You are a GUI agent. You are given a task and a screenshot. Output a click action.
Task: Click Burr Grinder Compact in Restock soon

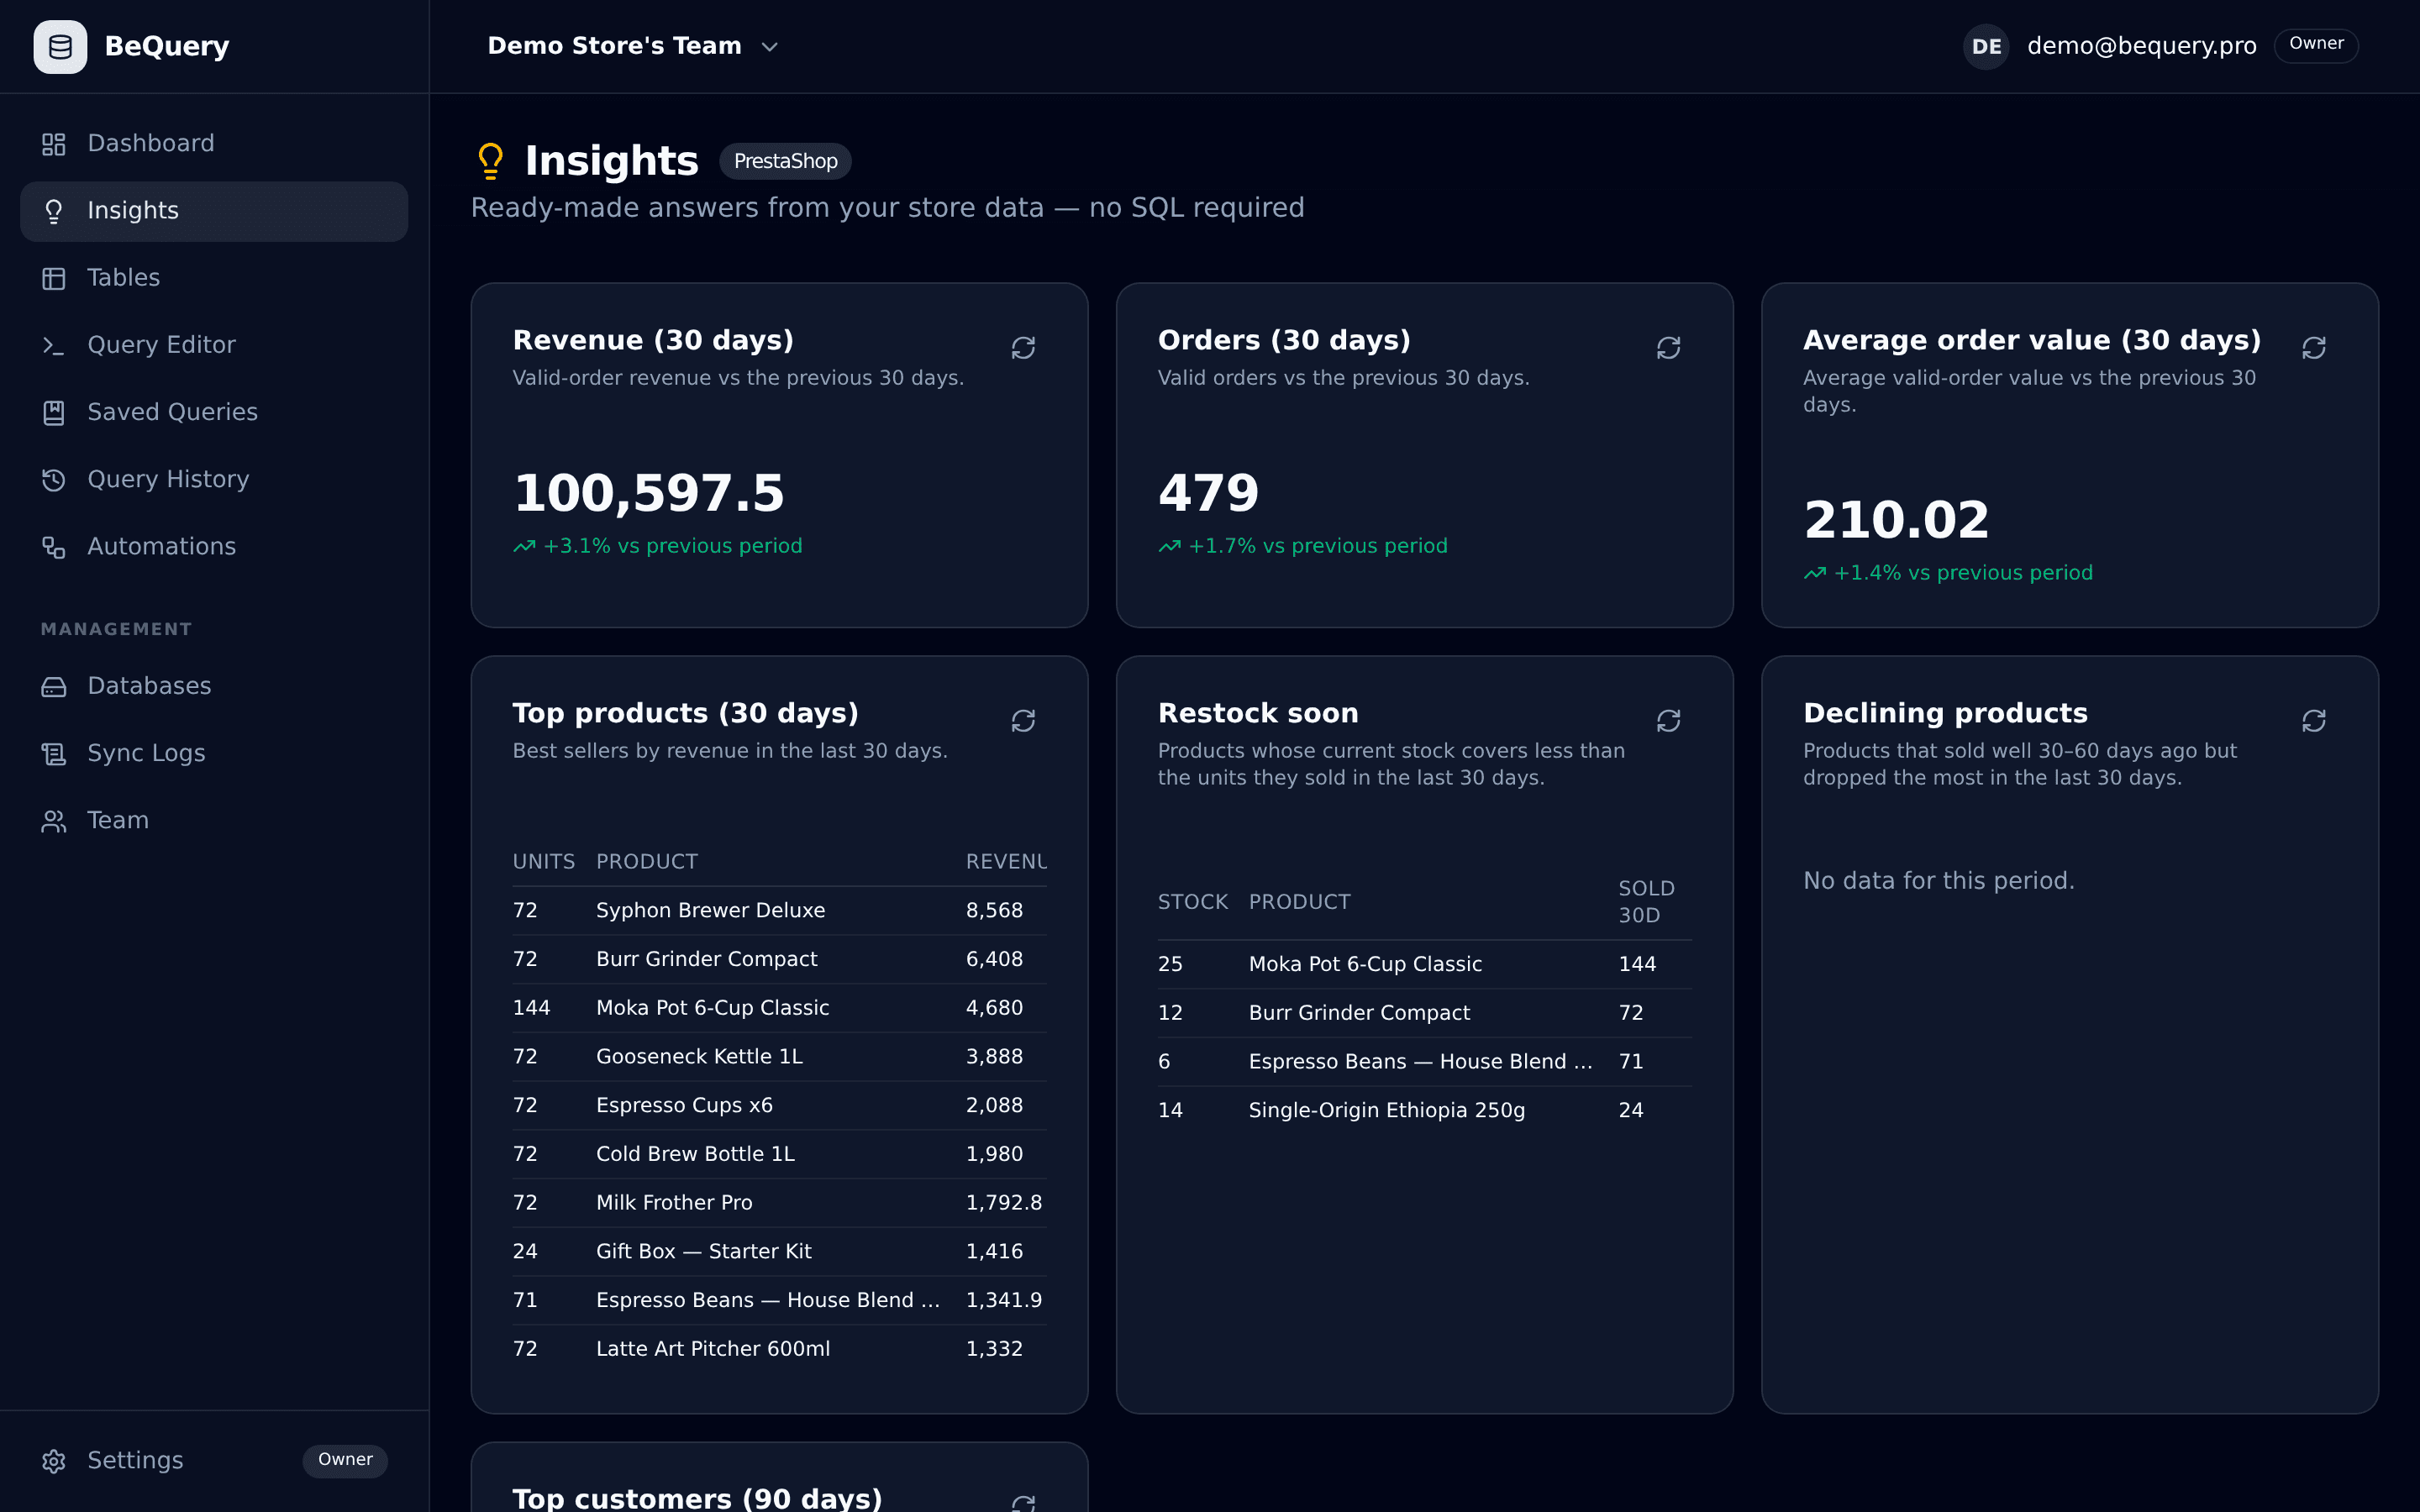click(x=1424, y=1013)
